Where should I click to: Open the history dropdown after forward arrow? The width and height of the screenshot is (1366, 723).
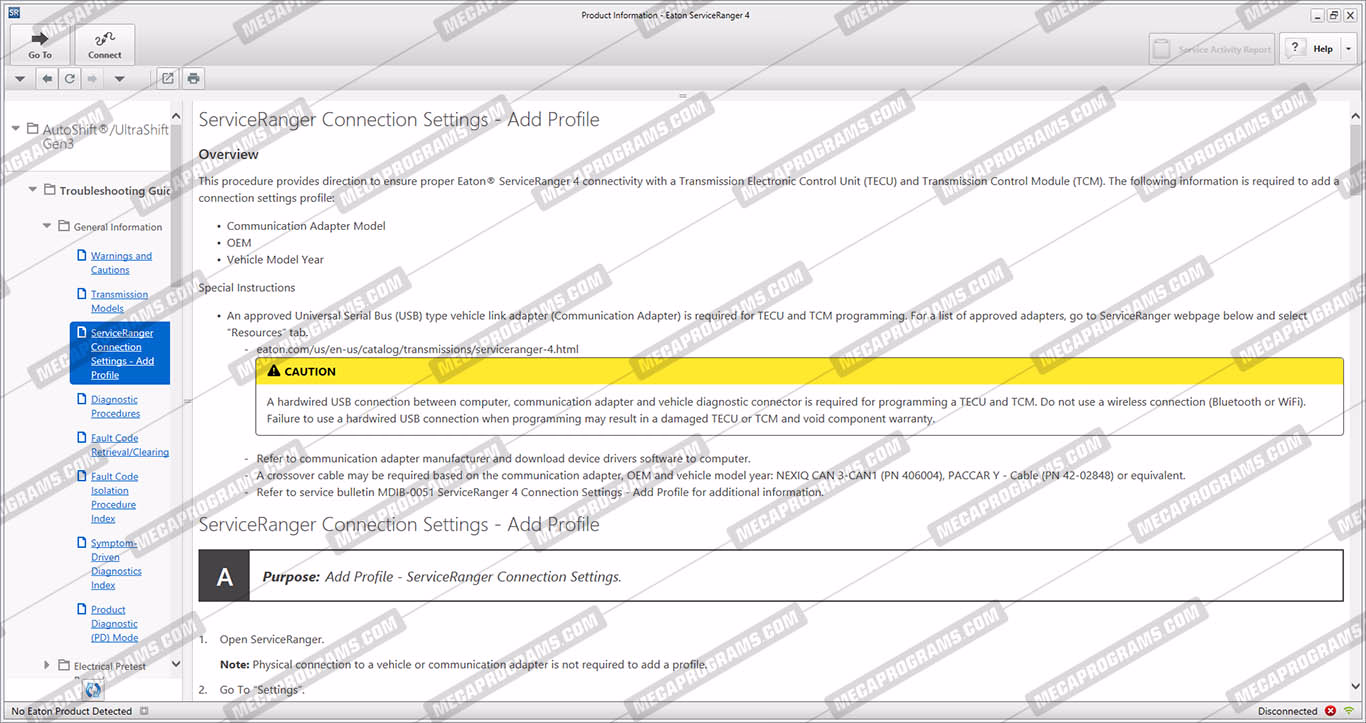pos(119,78)
